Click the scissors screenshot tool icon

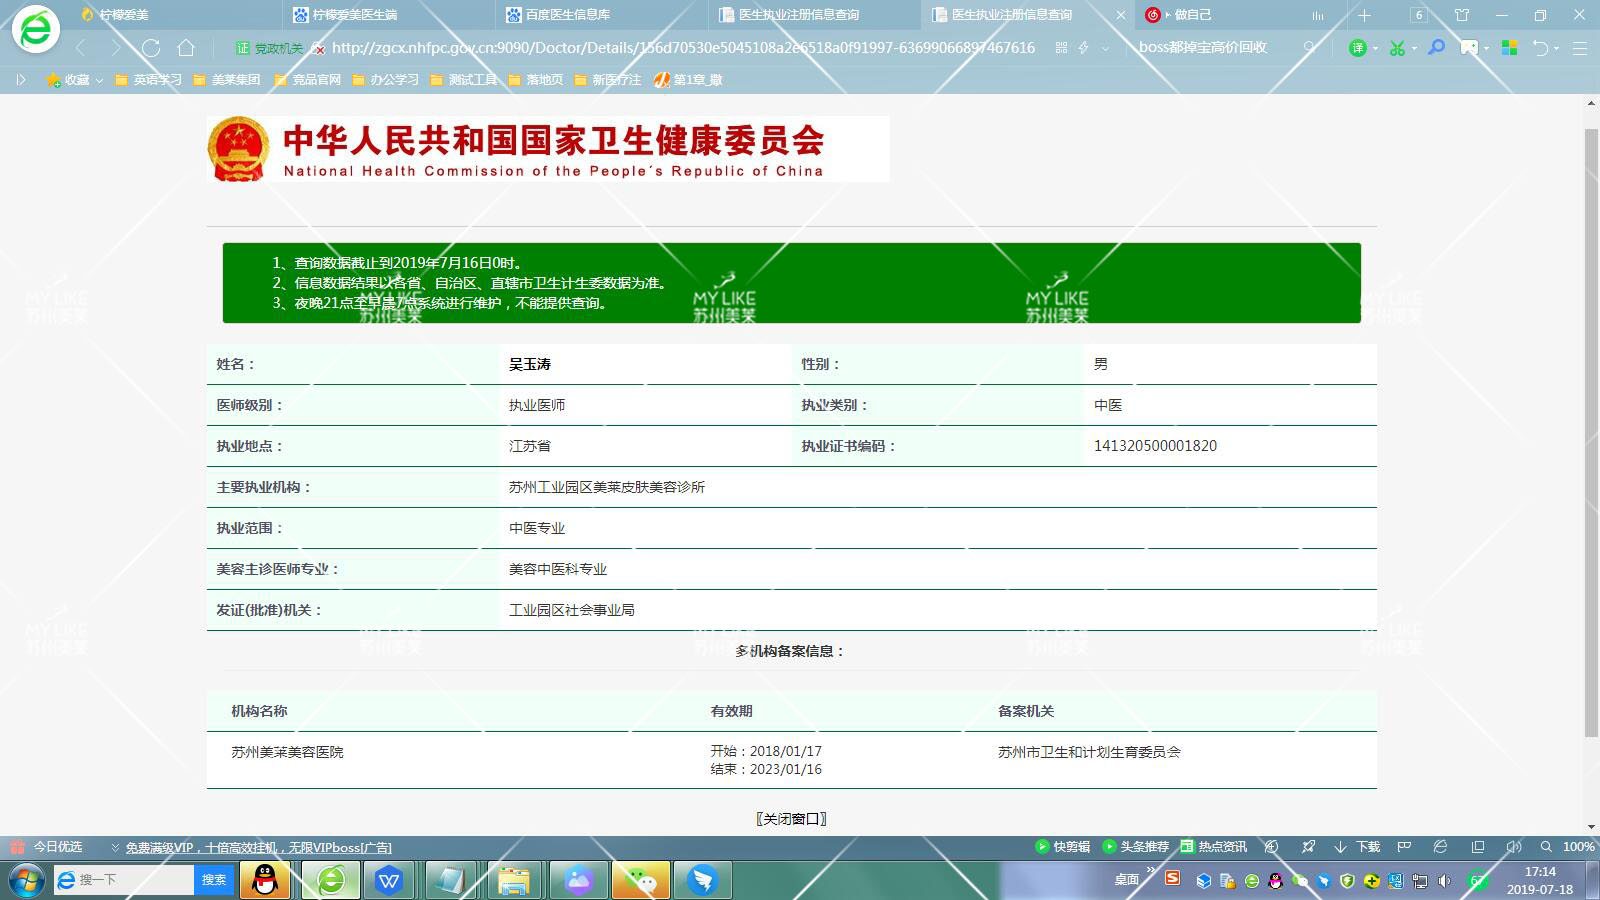1397,48
